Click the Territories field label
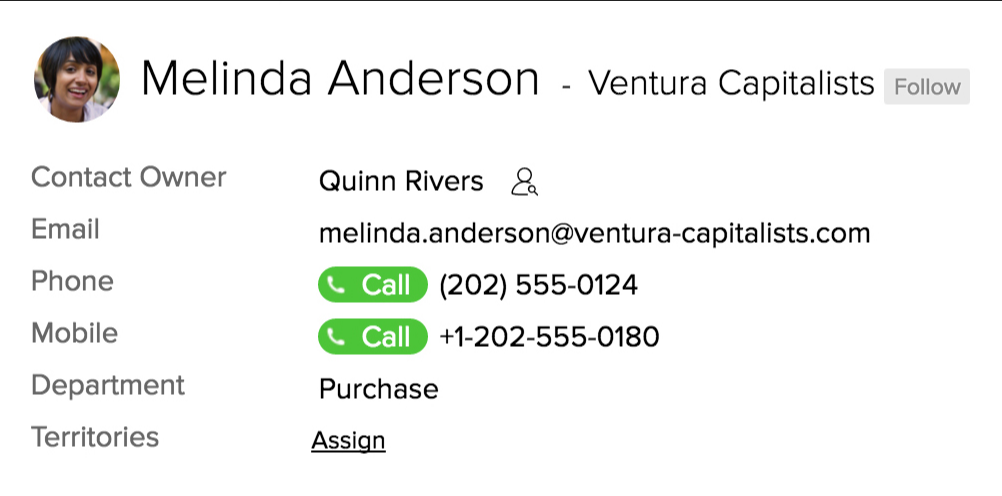 (x=95, y=437)
